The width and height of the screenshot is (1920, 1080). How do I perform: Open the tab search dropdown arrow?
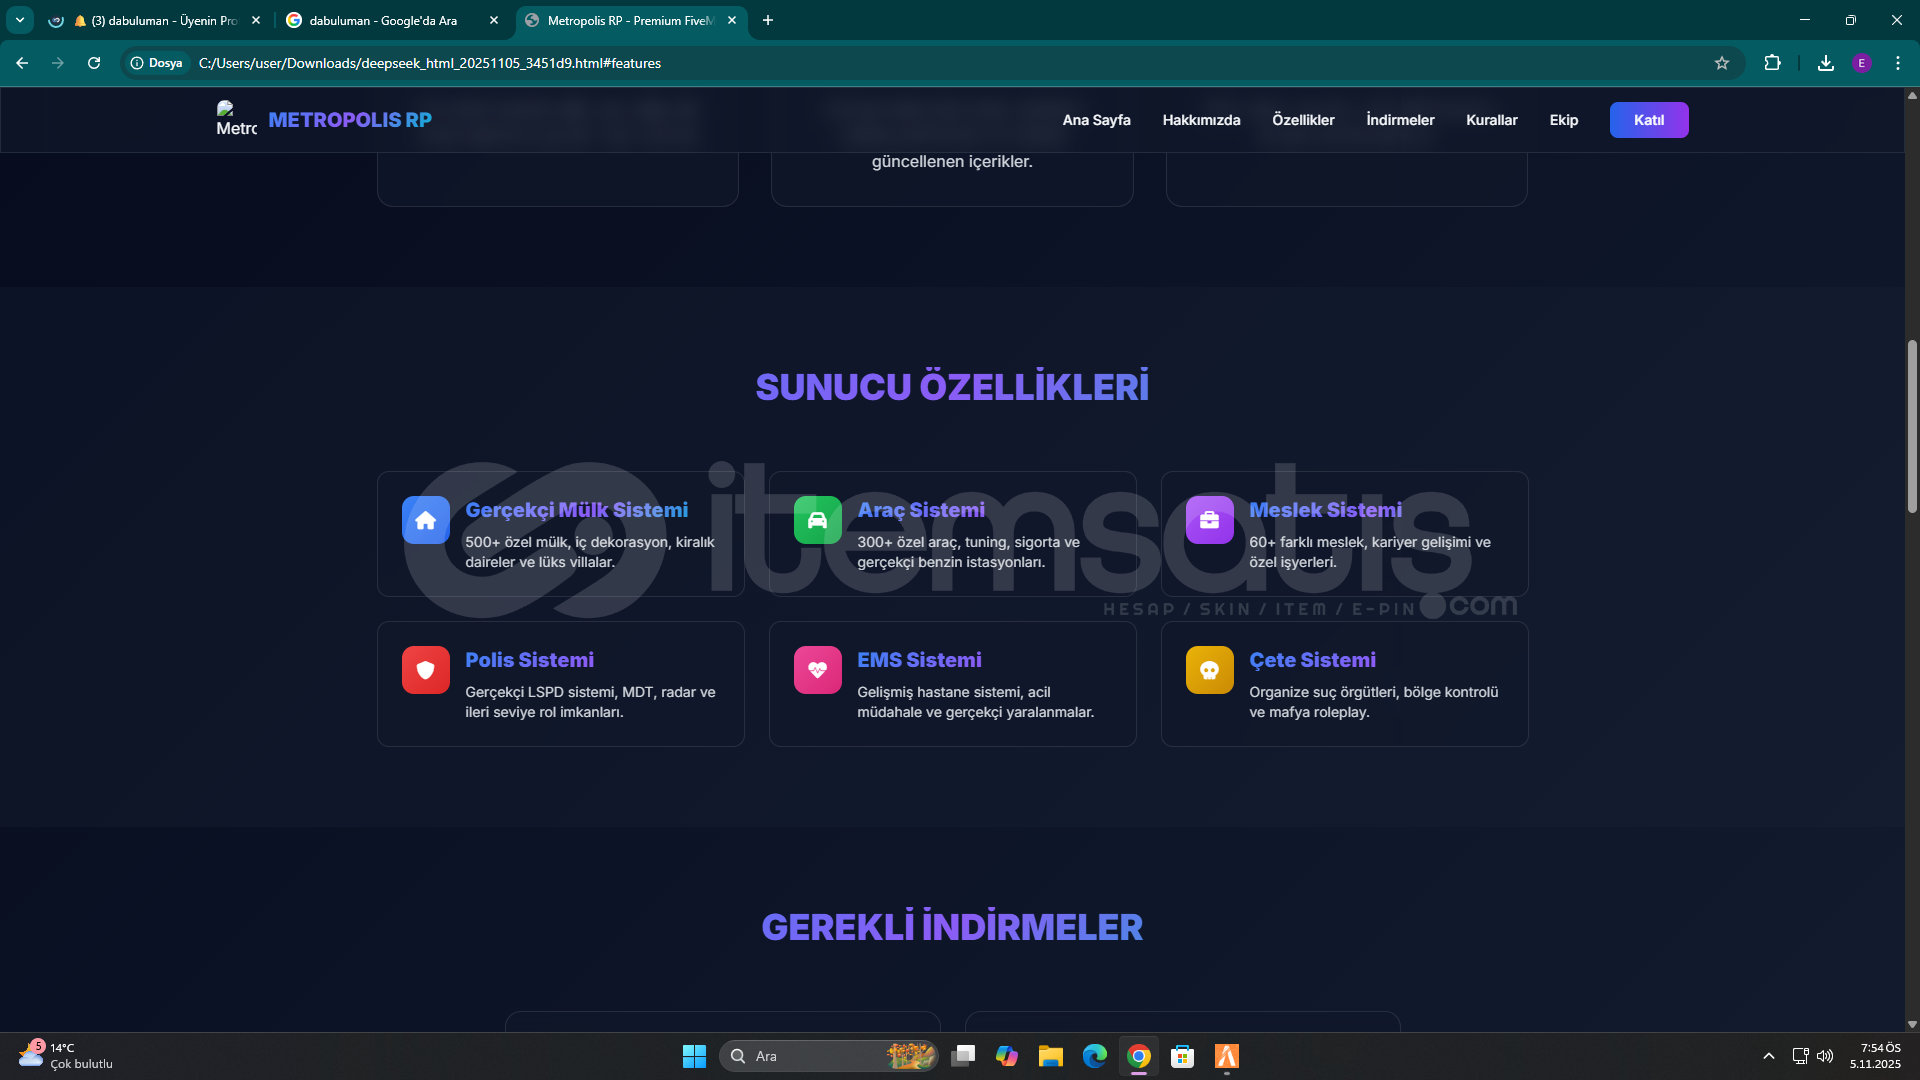[x=20, y=20]
